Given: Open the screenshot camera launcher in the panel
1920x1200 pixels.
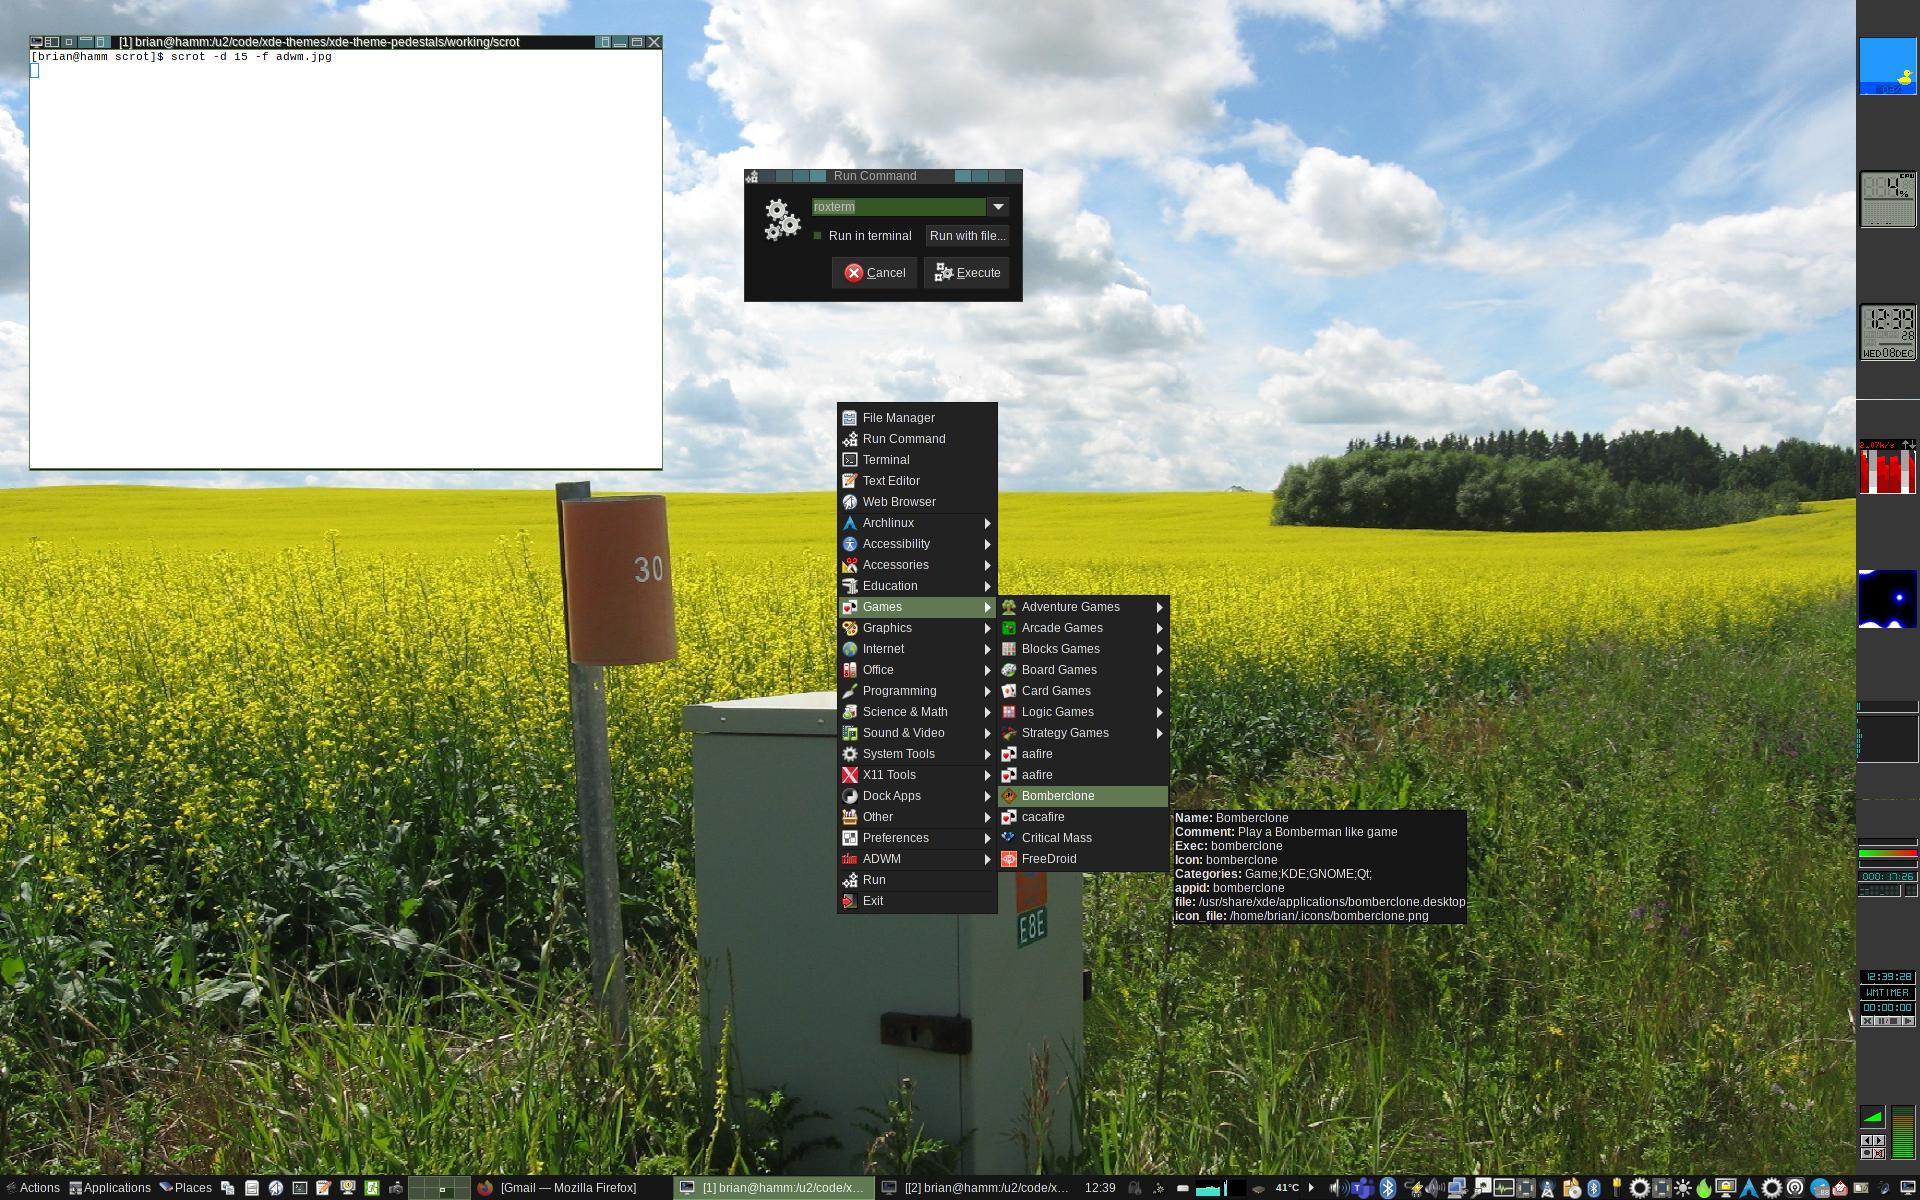Looking at the screenshot, I should pyautogui.click(x=396, y=1189).
